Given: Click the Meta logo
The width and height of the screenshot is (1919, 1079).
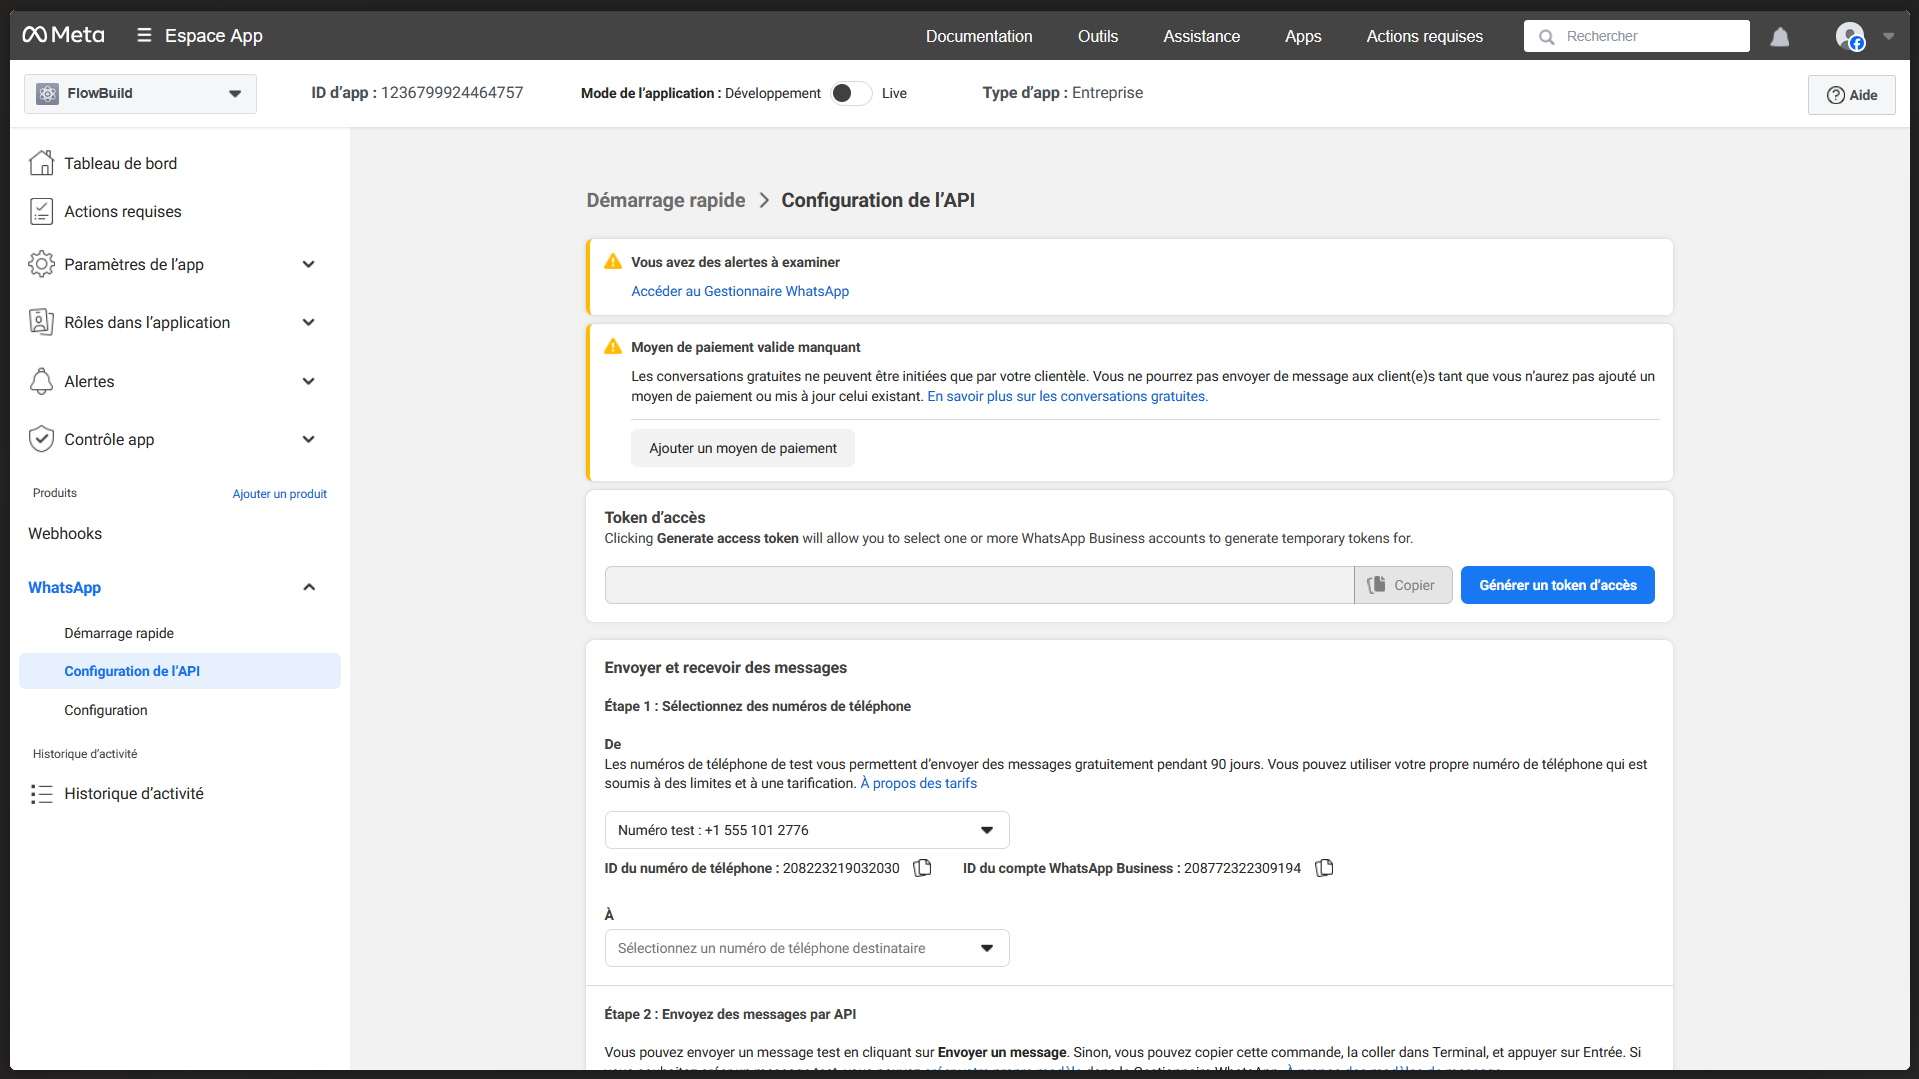Looking at the screenshot, I should coord(64,35).
